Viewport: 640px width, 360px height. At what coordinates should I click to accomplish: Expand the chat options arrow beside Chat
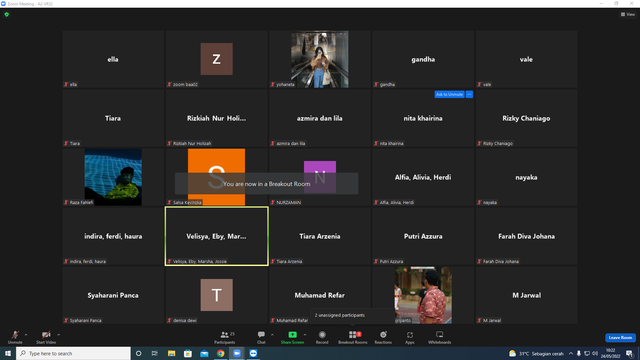[x=272, y=335]
